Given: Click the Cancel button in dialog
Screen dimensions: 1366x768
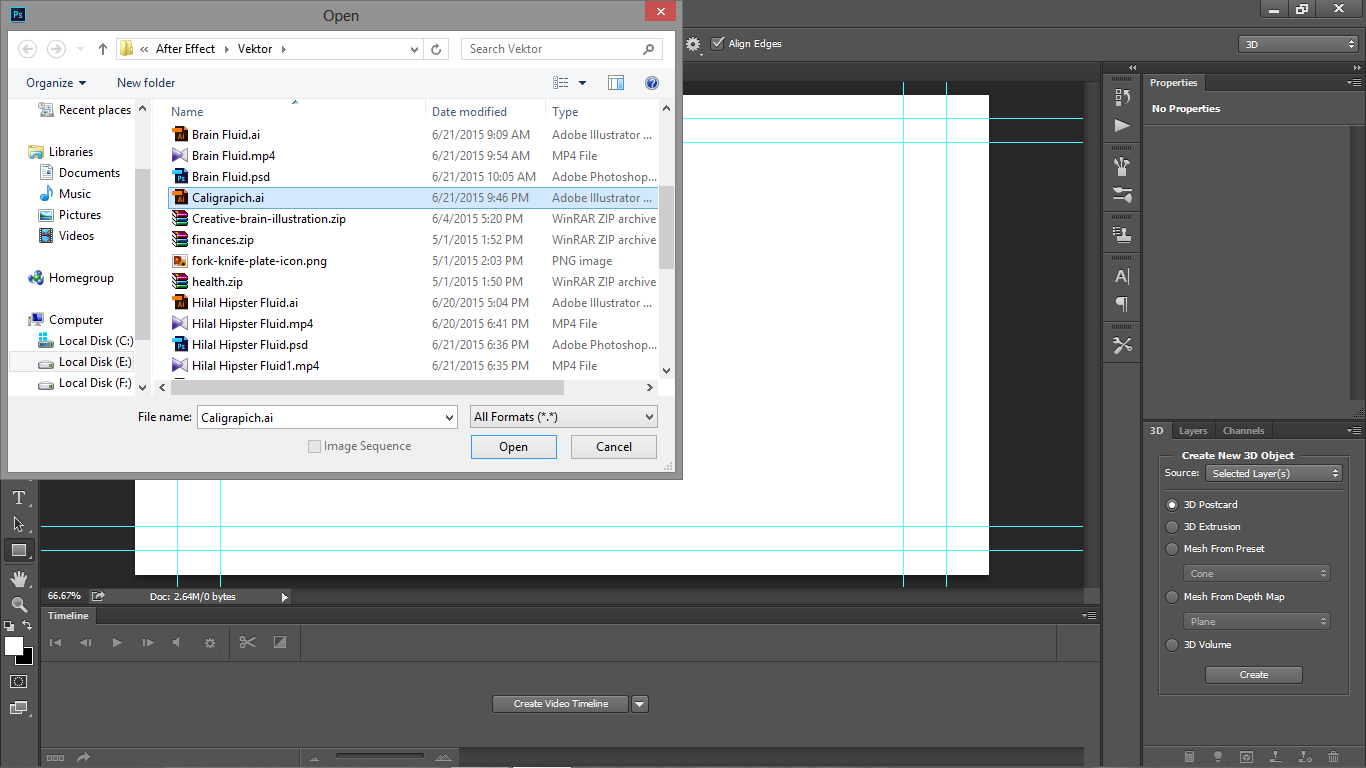Looking at the screenshot, I should tap(614, 447).
